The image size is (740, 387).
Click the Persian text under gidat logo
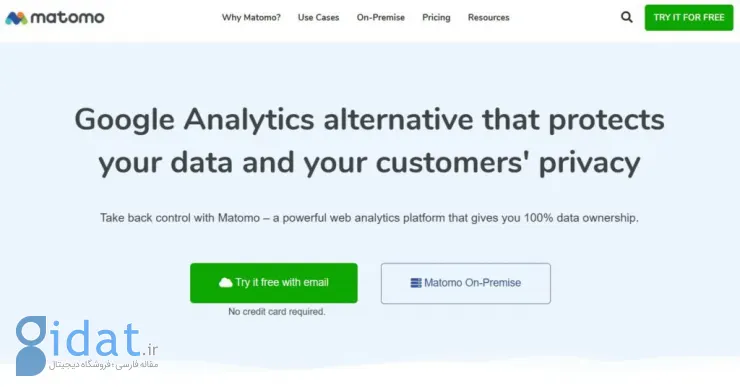point(103,365)
